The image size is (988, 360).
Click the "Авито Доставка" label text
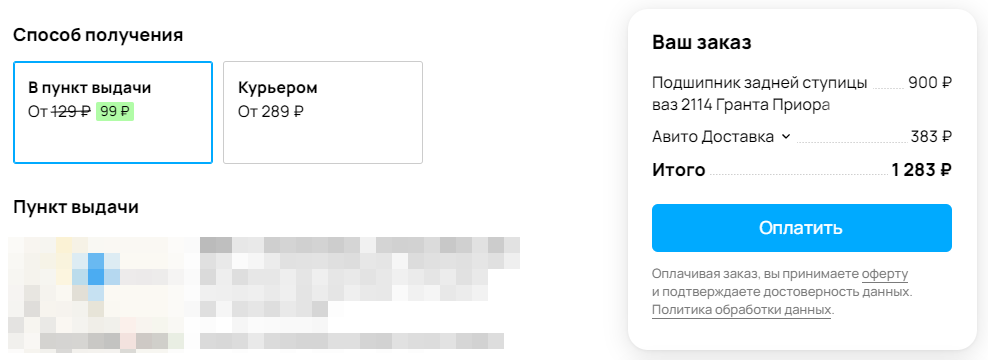713,137
